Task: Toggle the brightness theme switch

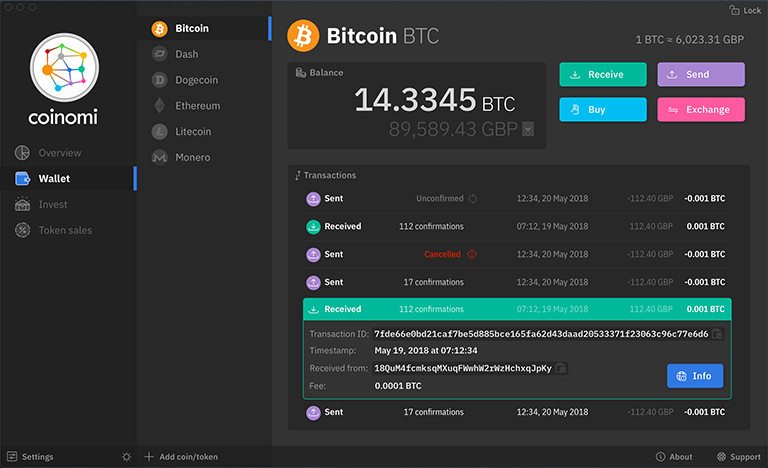Action: (126, 457)
